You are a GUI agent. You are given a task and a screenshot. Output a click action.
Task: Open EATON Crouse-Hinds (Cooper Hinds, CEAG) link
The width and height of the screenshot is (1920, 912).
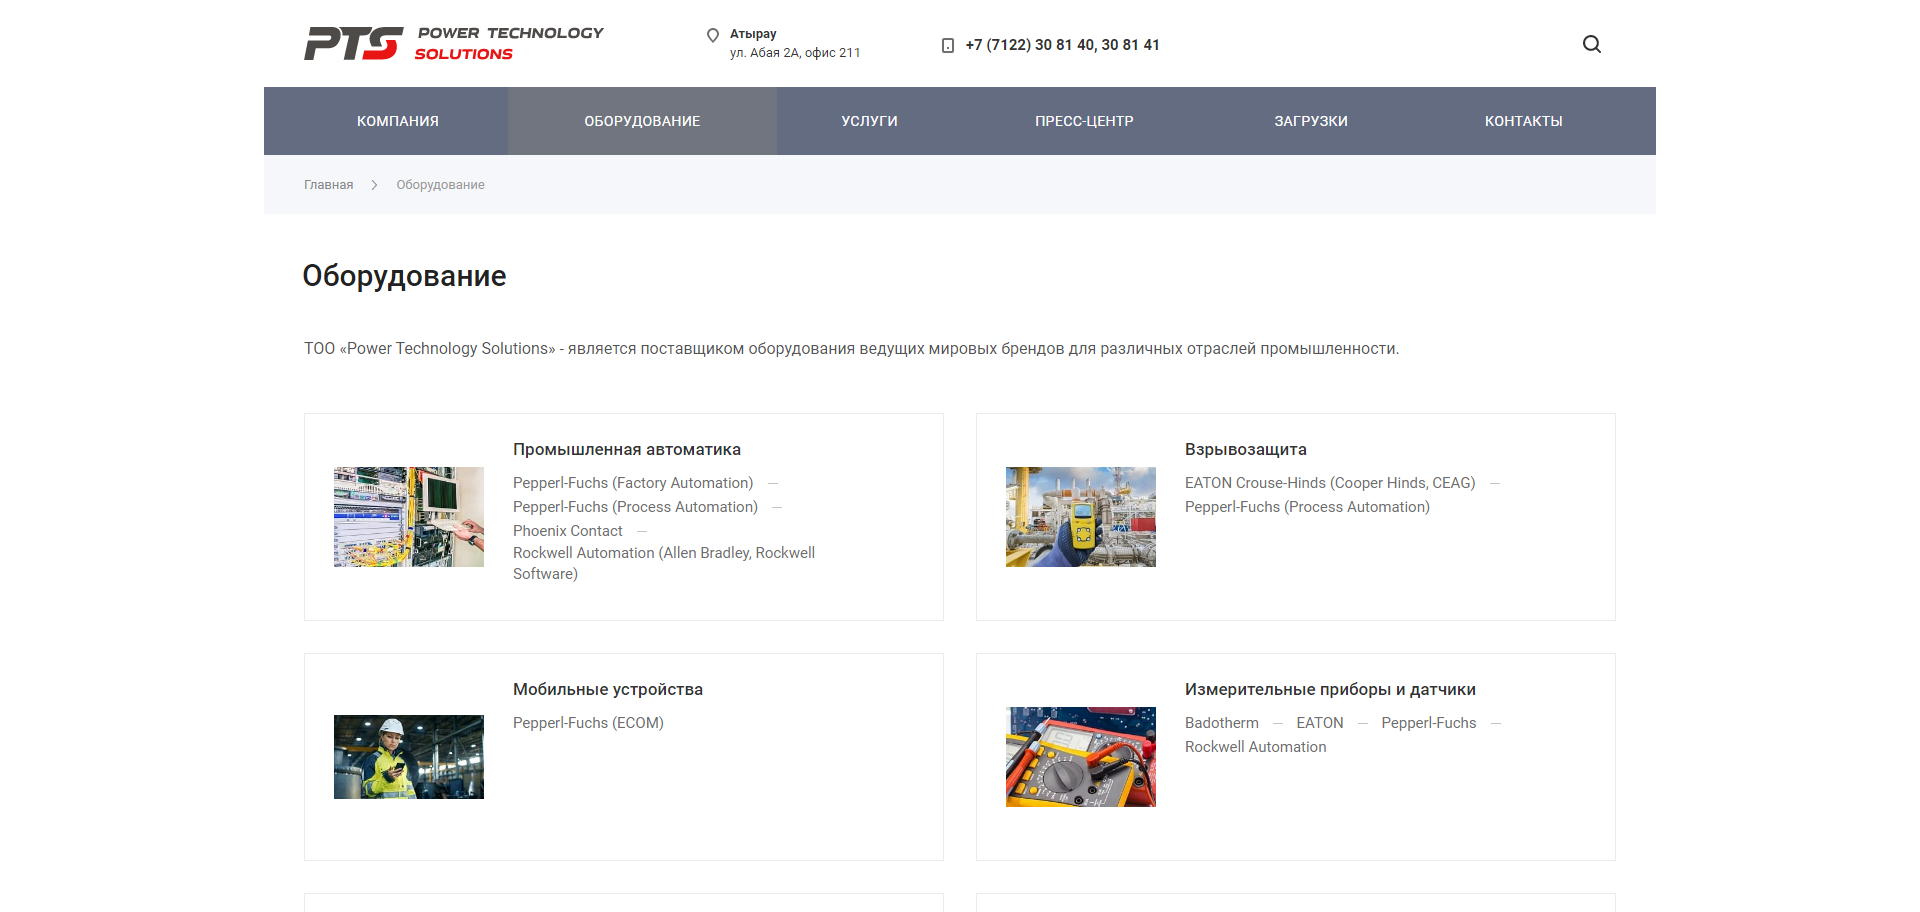tap(1330, 483)
